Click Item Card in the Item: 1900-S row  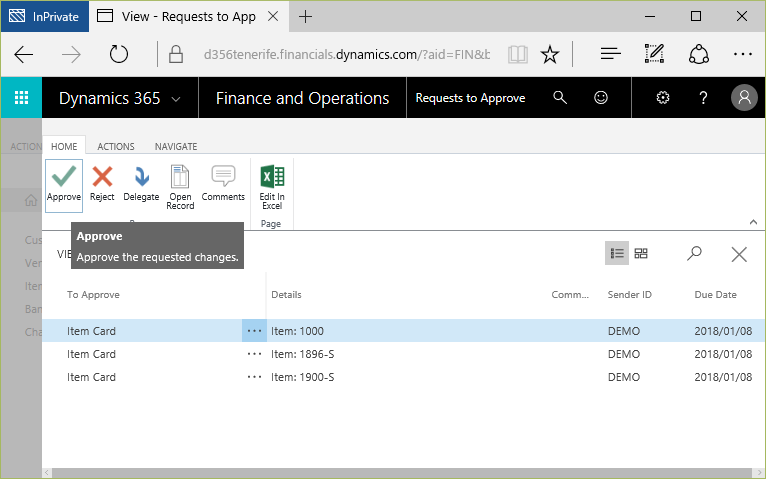pyautogui.click(x=91, y=377)
